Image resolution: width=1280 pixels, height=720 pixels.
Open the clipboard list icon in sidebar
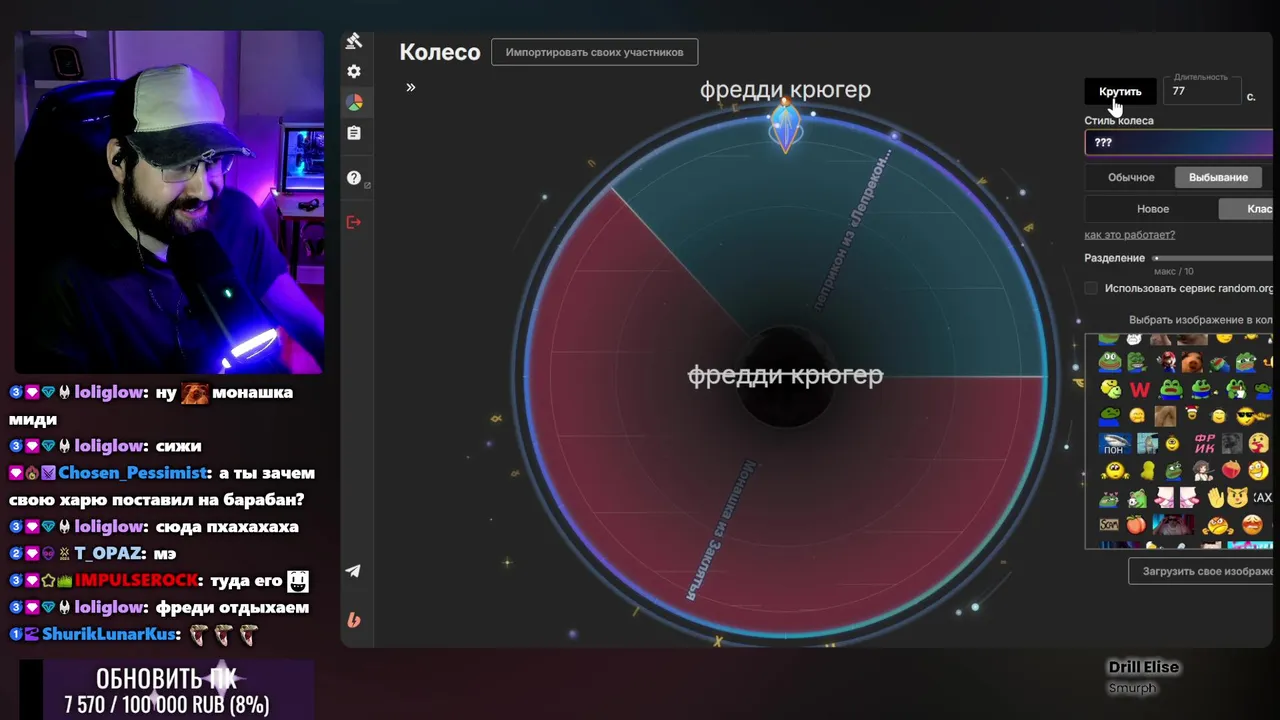pos(354,133)
